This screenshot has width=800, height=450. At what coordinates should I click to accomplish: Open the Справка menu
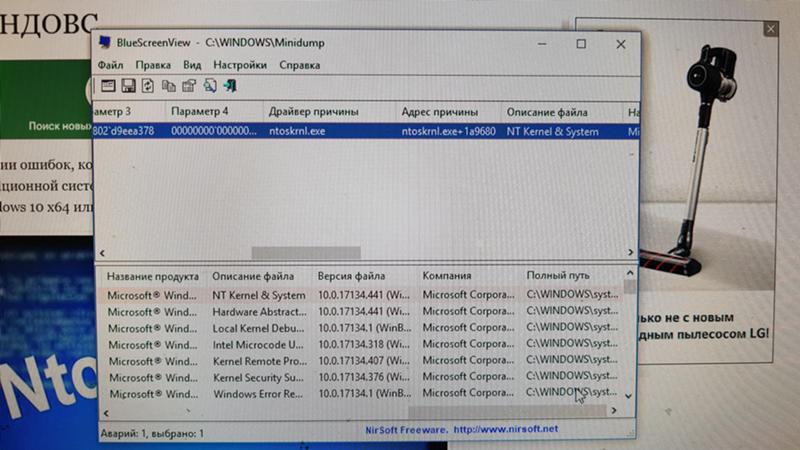click(299, 65)
